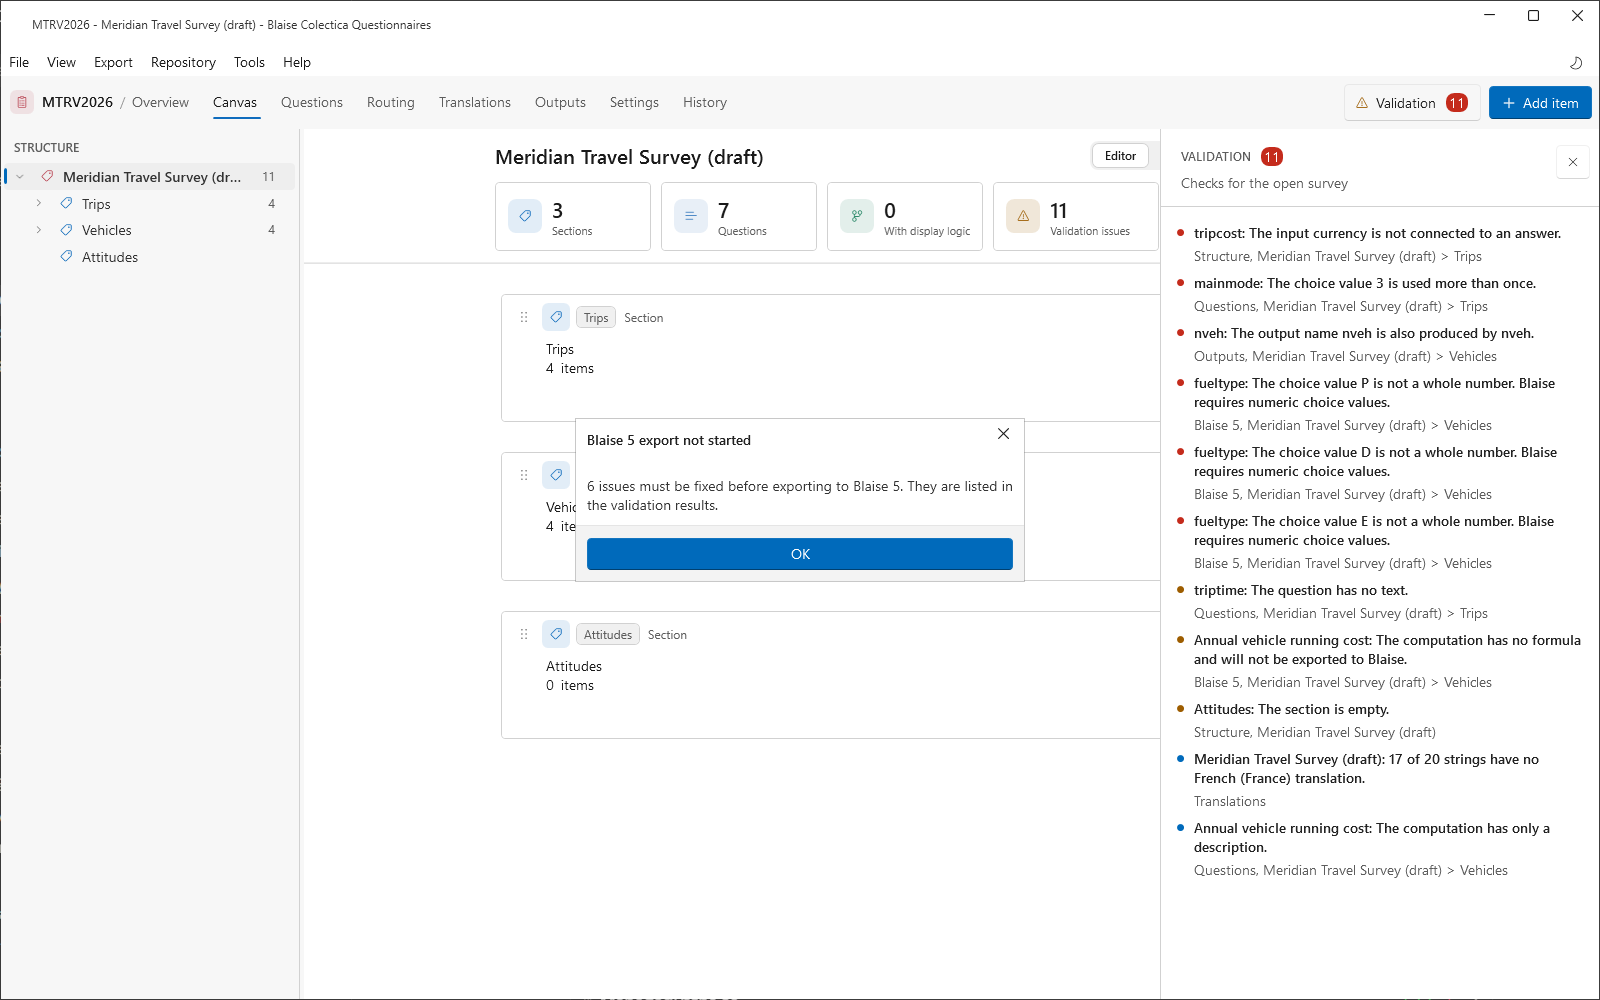
Task: Click the Attitudes tag icon in structure tree
Action: click(66, 257)
